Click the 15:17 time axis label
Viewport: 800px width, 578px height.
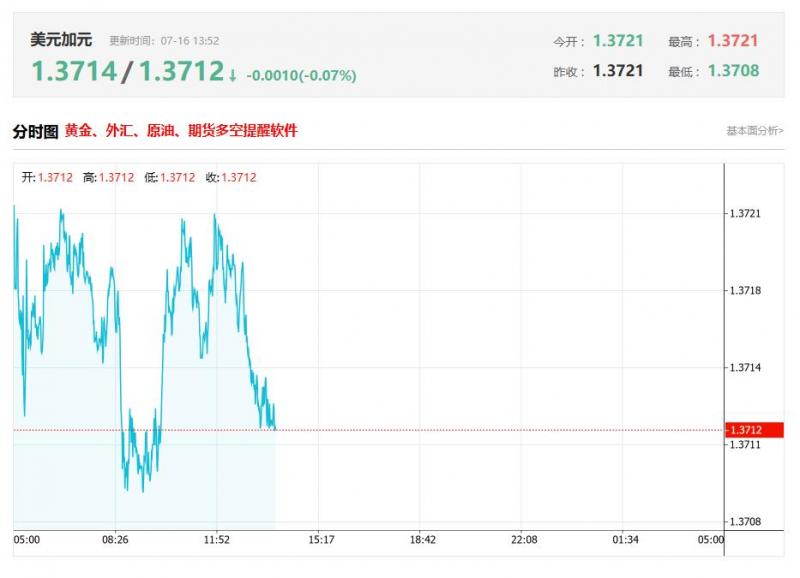[x=320, y=540]
